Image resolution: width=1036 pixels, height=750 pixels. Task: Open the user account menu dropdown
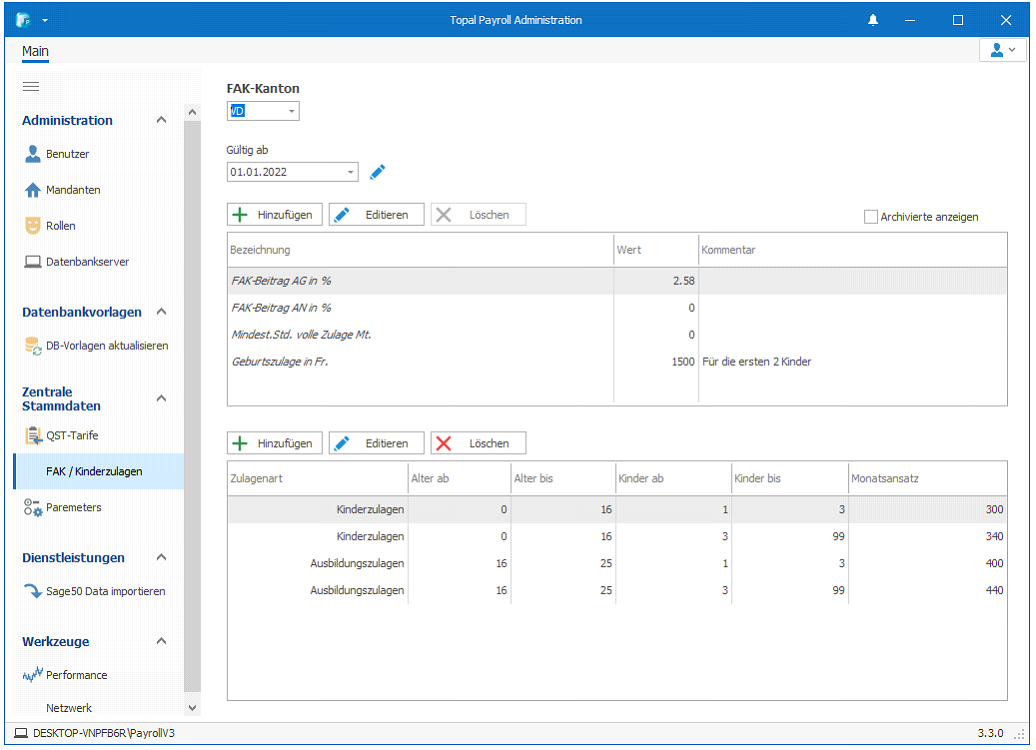(1002, 50)
